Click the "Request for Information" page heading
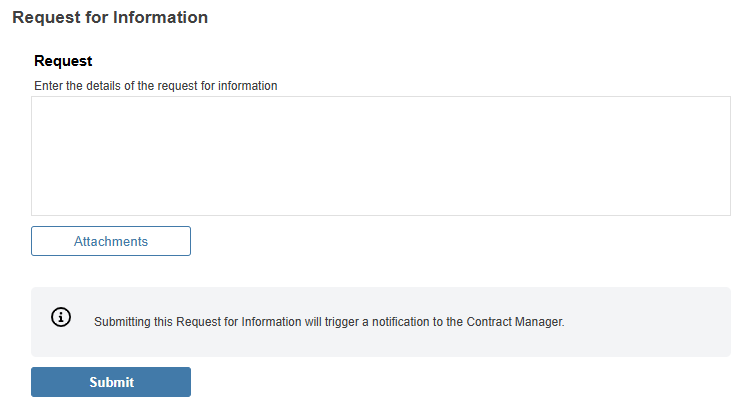Viewport: 753px width, 411px height. click(x=110, y=18)
